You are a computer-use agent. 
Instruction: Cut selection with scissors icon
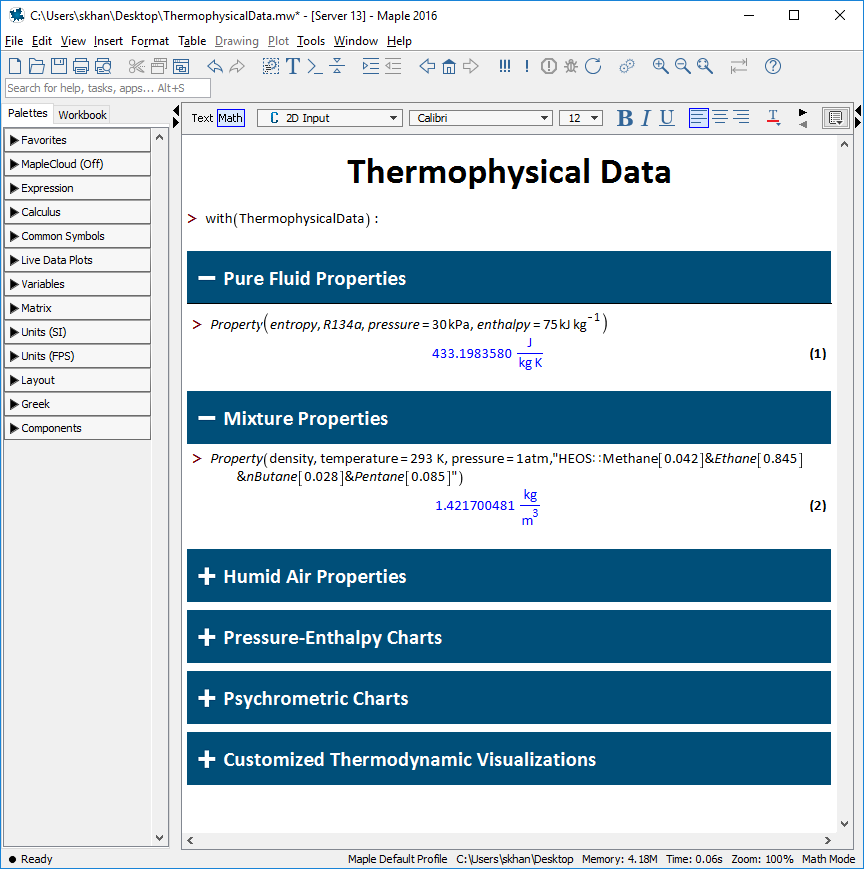pyautogui.click(x=136, y=66)
